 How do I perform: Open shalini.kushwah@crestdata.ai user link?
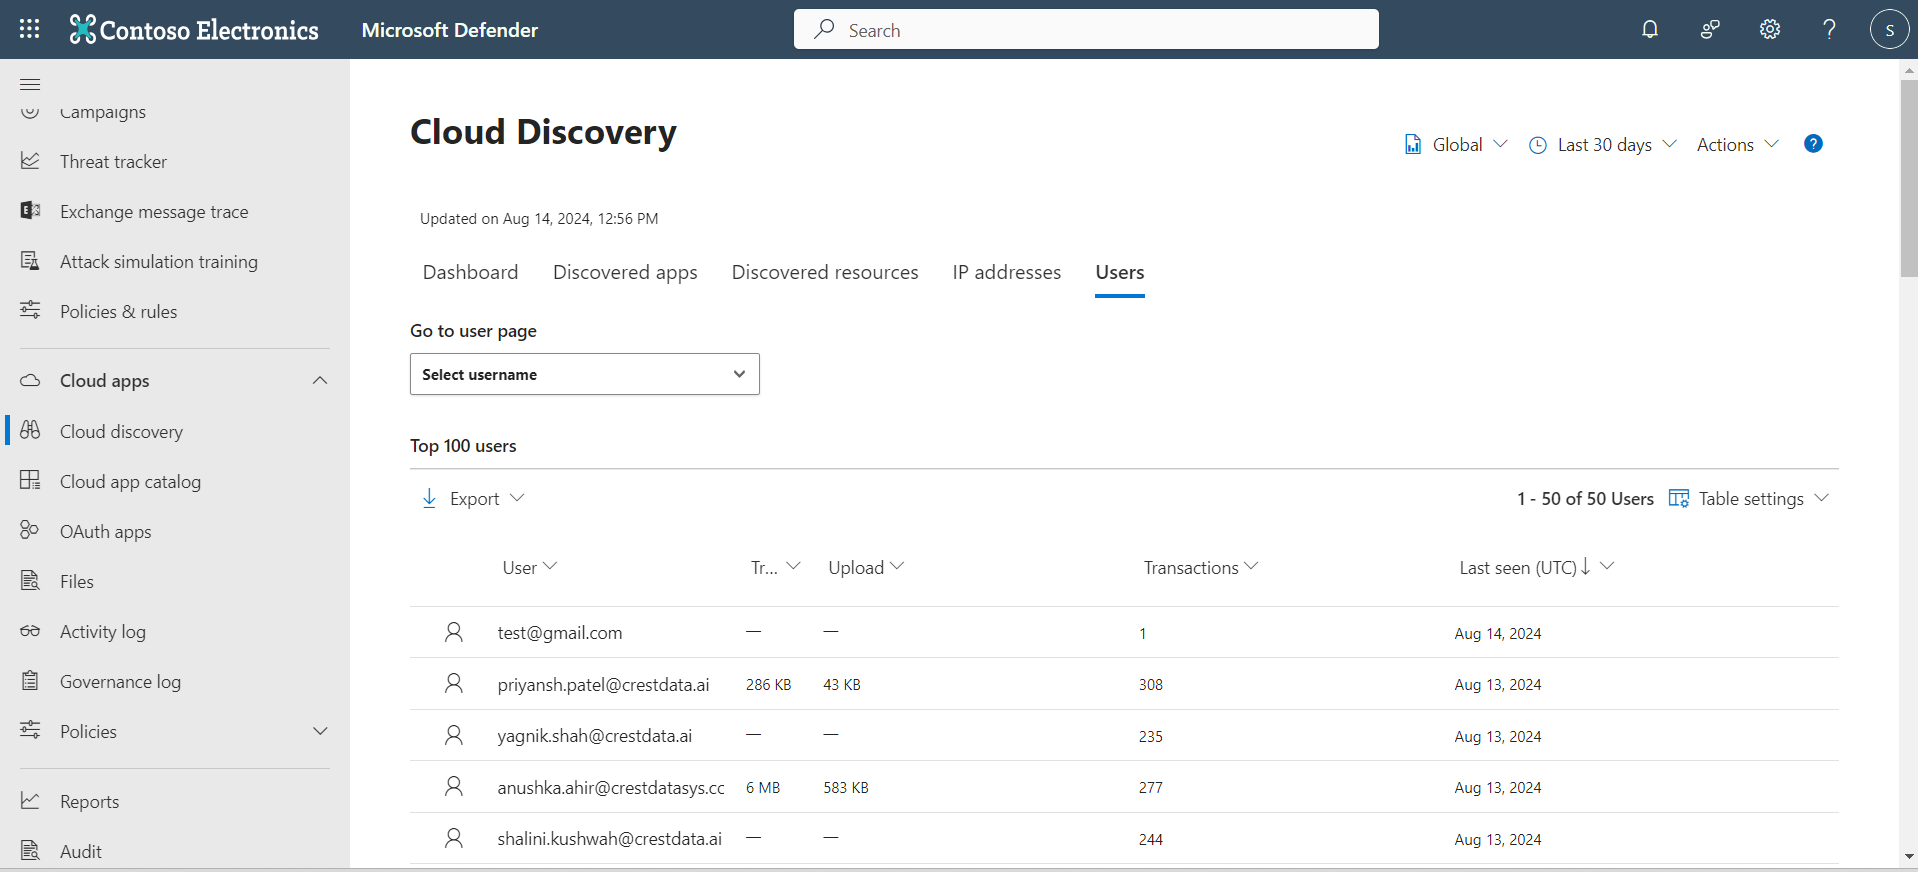610,838
